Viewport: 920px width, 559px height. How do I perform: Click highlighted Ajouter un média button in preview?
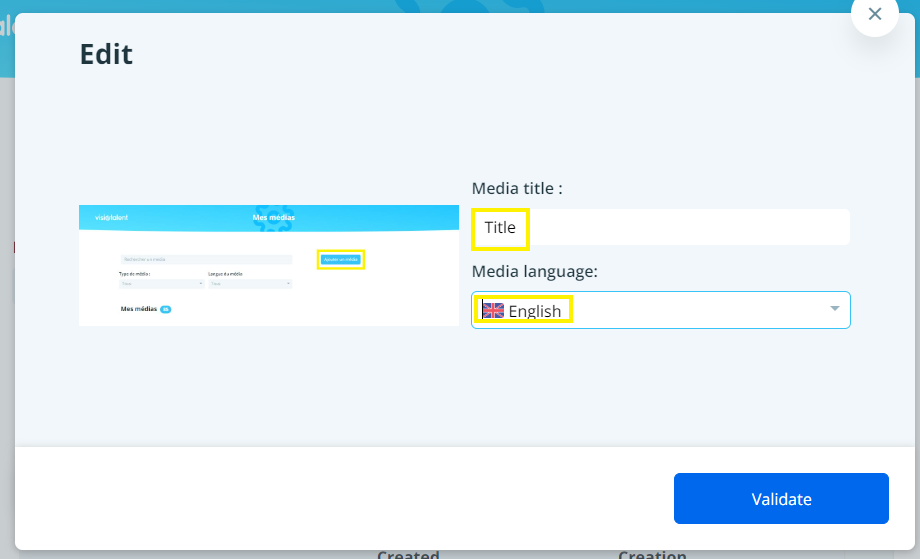click(x=341, y=260)
